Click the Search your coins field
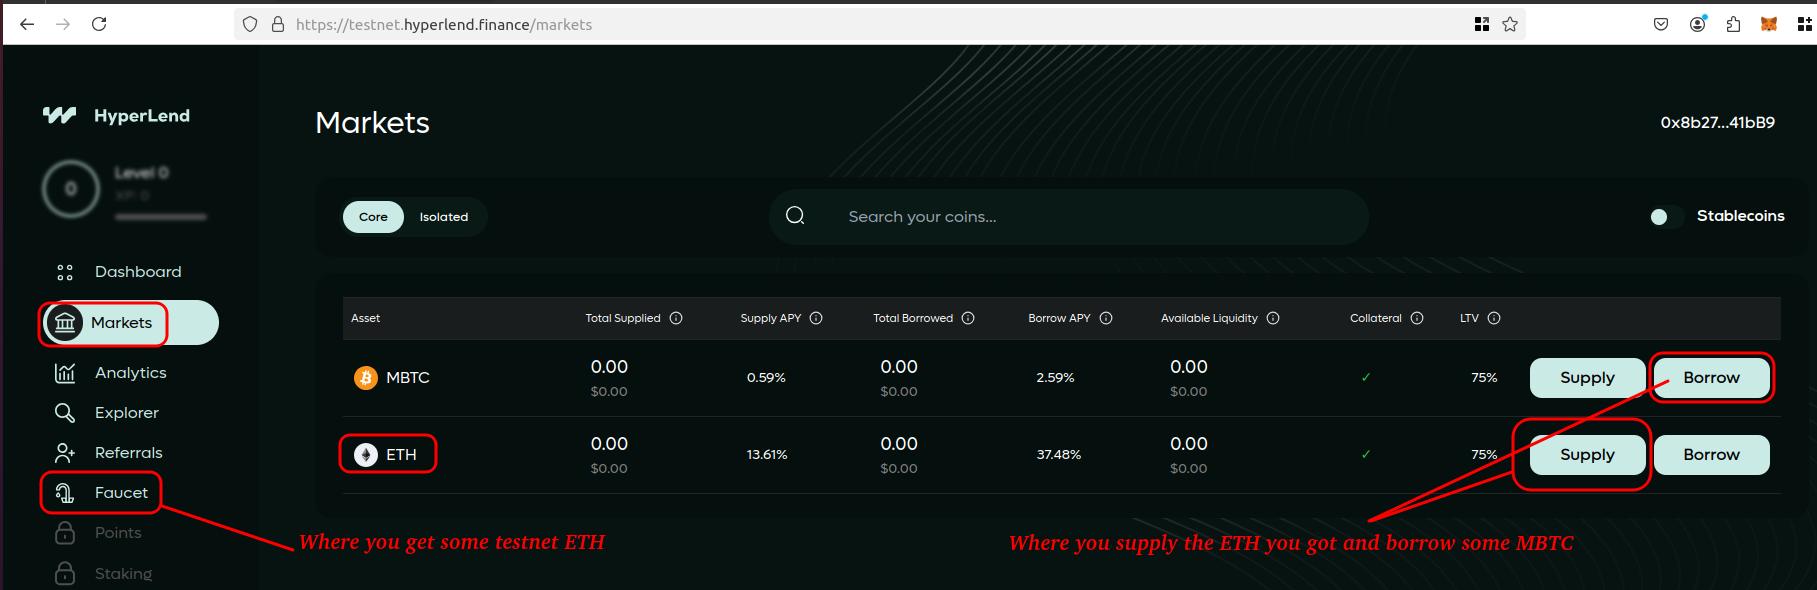This screenshot has height=590, width=1817. (x=1069, y=216)
